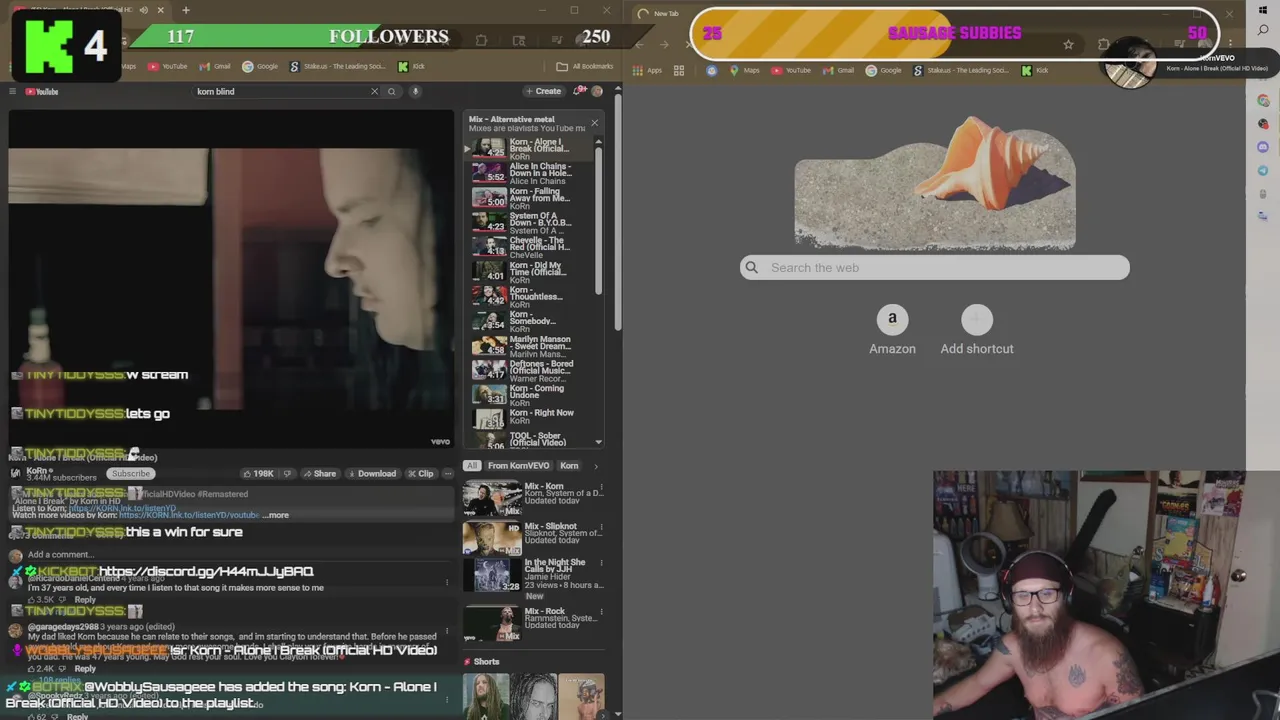Mute the Korn YouTube browser tab

[x=144, y=10]
